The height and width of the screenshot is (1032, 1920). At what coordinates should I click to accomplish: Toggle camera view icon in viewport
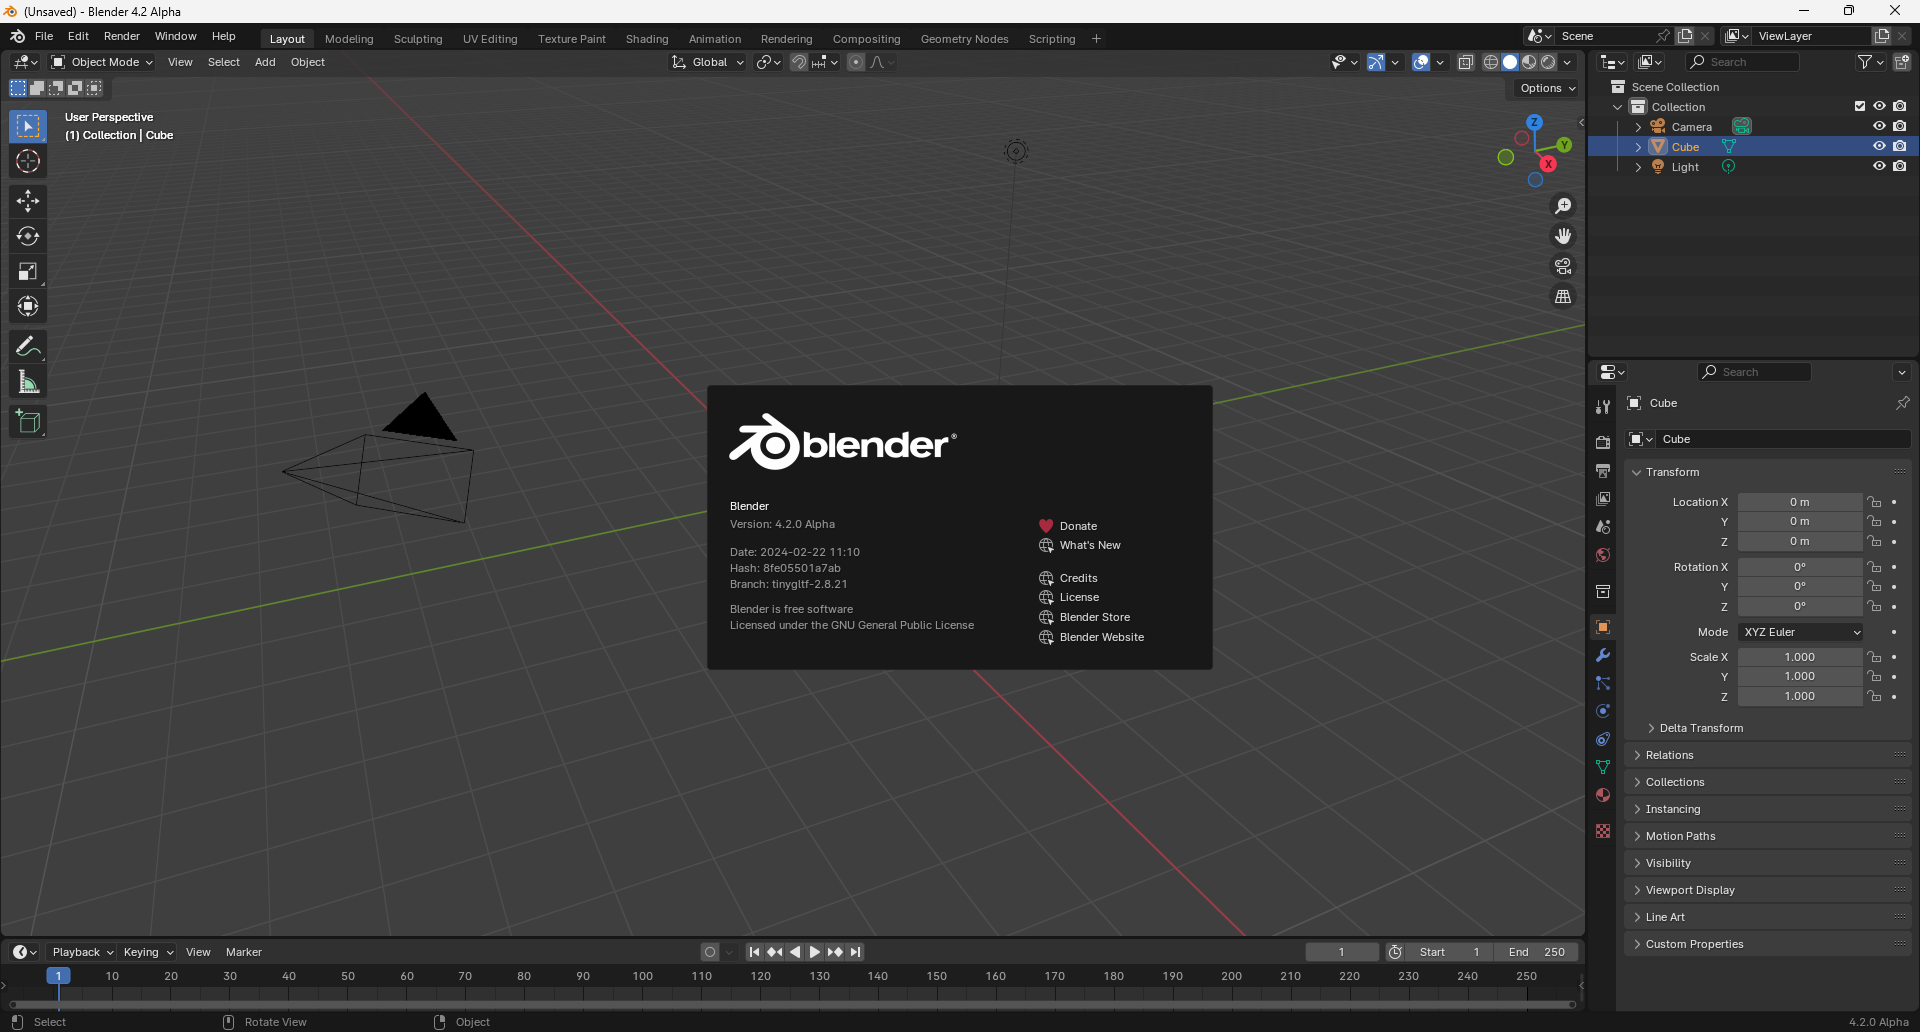click(x=1563, y=266)
